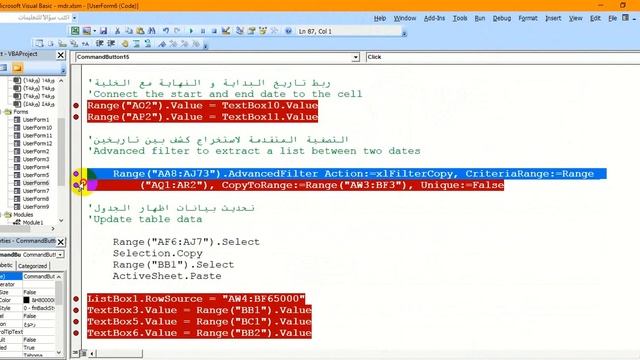
Task: Open the help question box dropdown arrow
Action: point(74,18)
